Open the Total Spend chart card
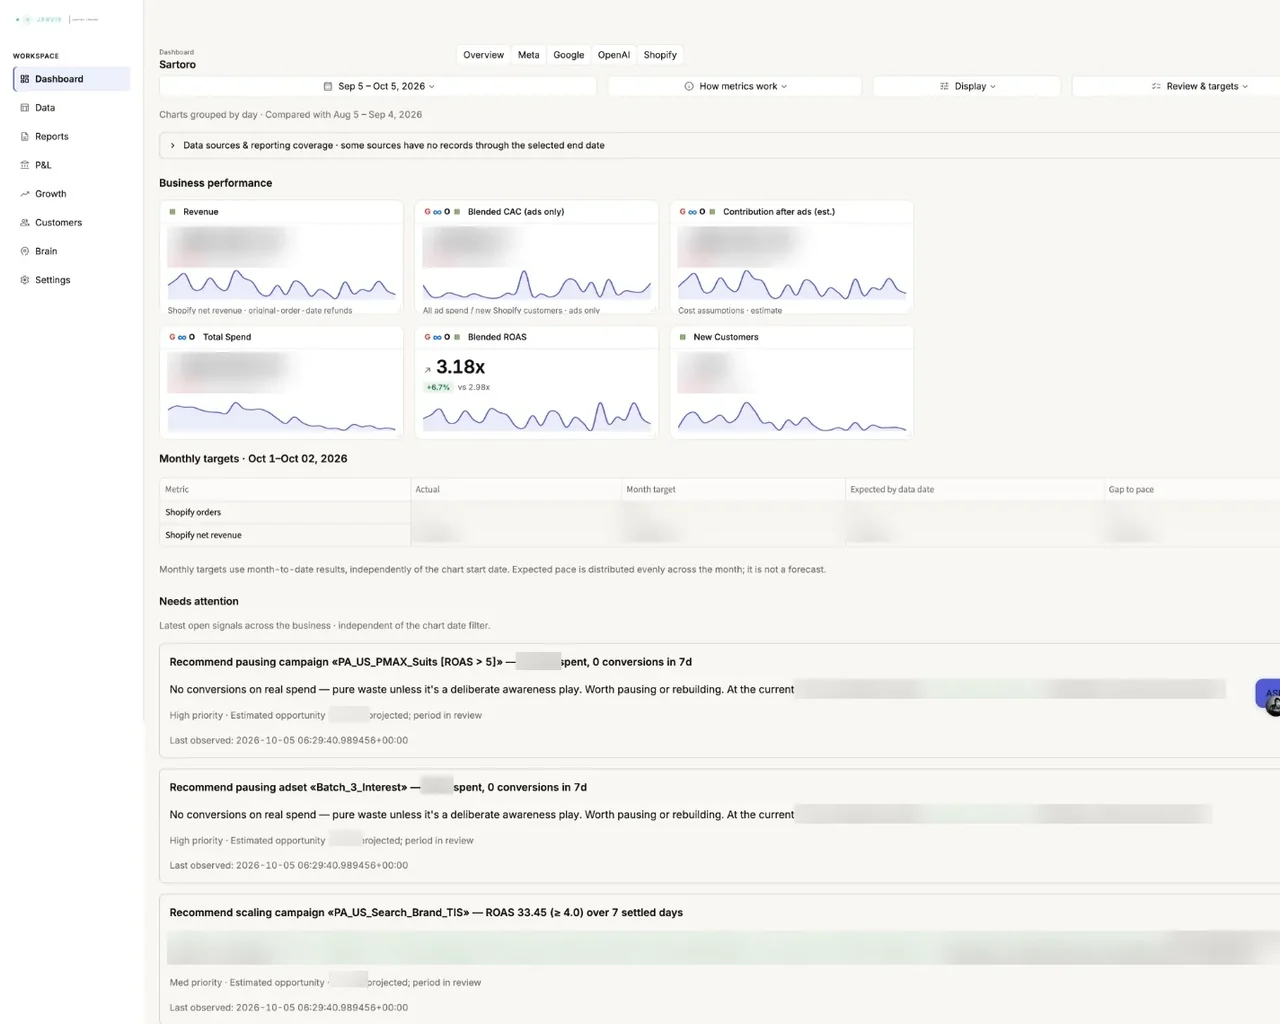 coord(281,382)
